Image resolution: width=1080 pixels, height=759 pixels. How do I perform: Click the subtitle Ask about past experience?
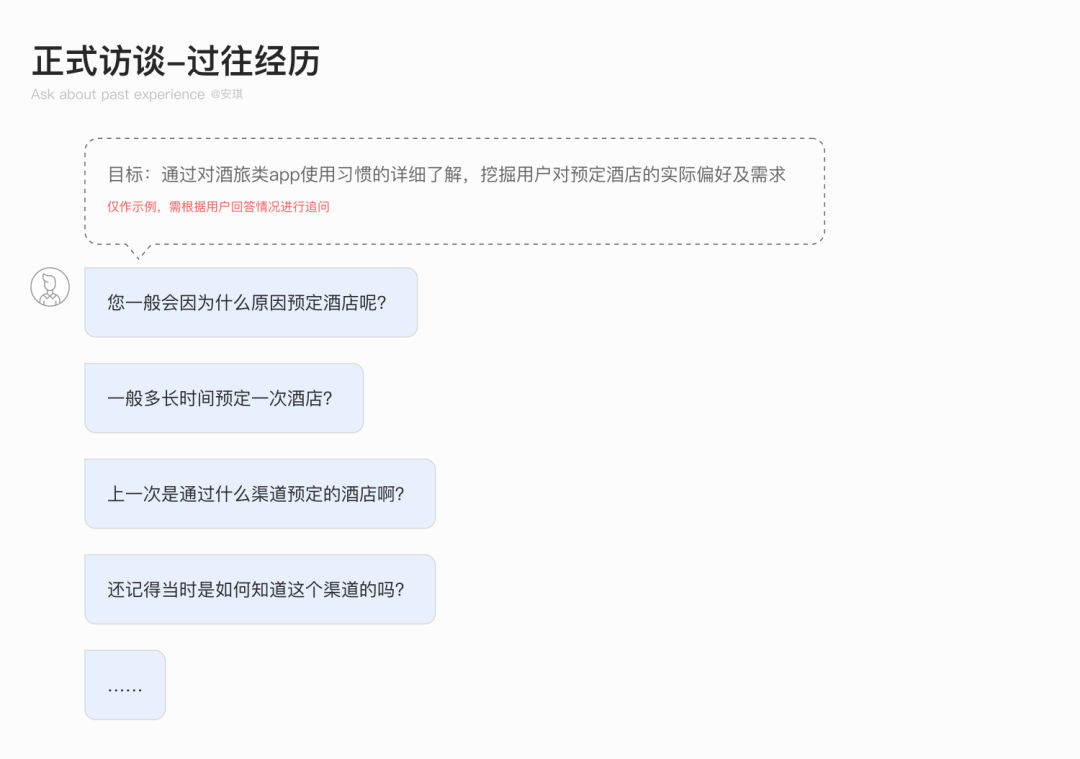(x=118, y=94)
